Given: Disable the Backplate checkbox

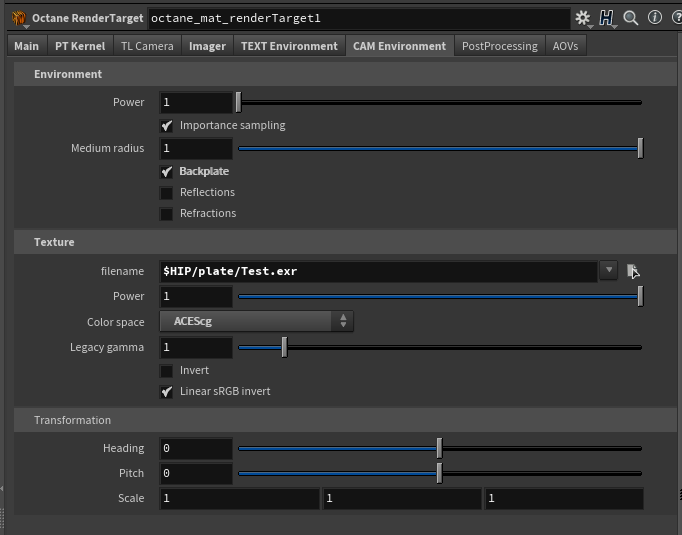Looking at the screenshot, I should pos(167,172).
